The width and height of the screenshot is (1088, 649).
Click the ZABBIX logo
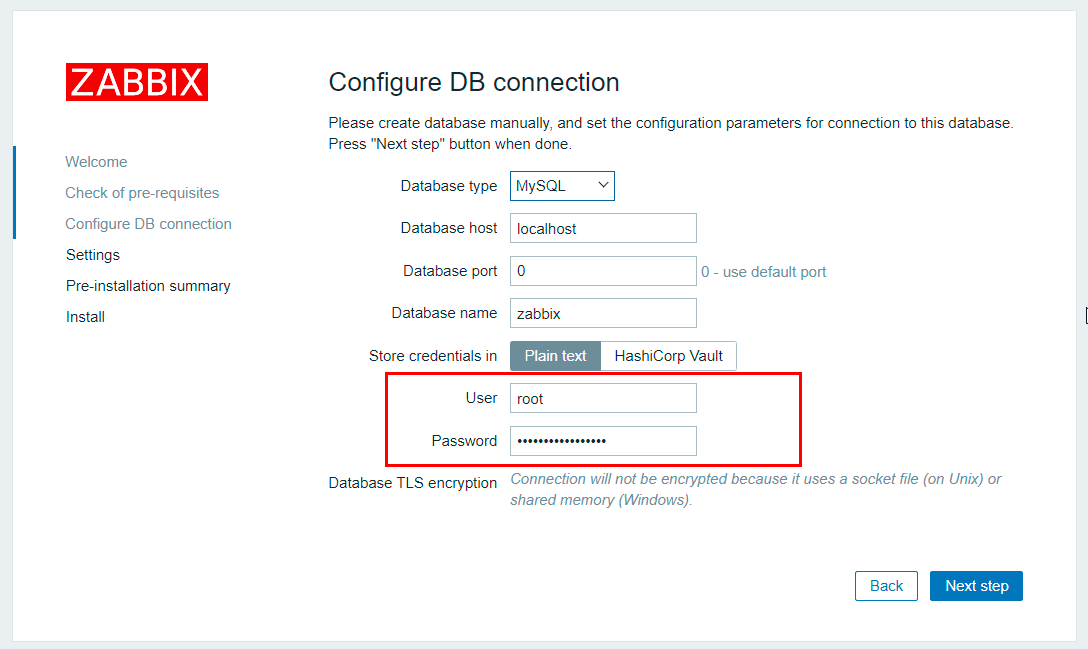coord(137,82)
